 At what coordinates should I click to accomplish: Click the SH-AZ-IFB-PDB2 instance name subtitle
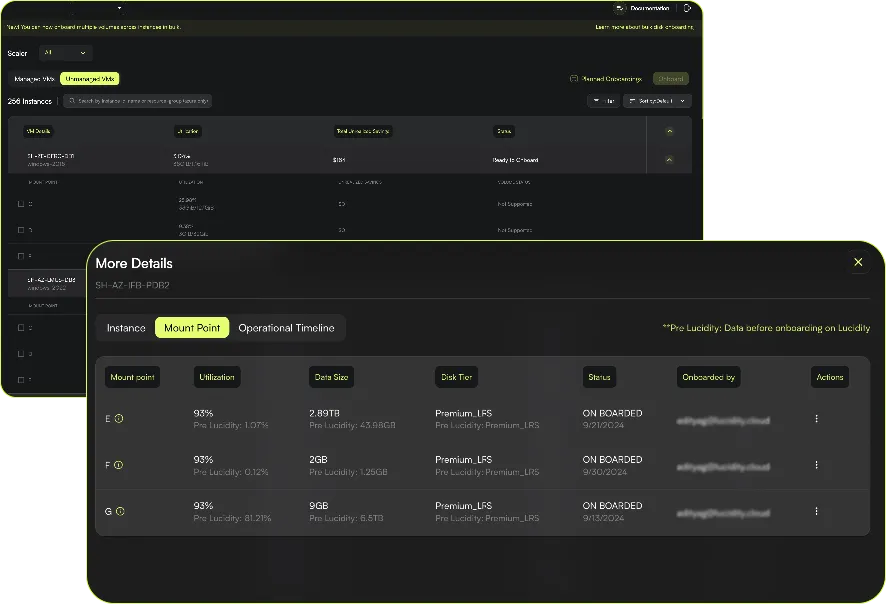132,285
